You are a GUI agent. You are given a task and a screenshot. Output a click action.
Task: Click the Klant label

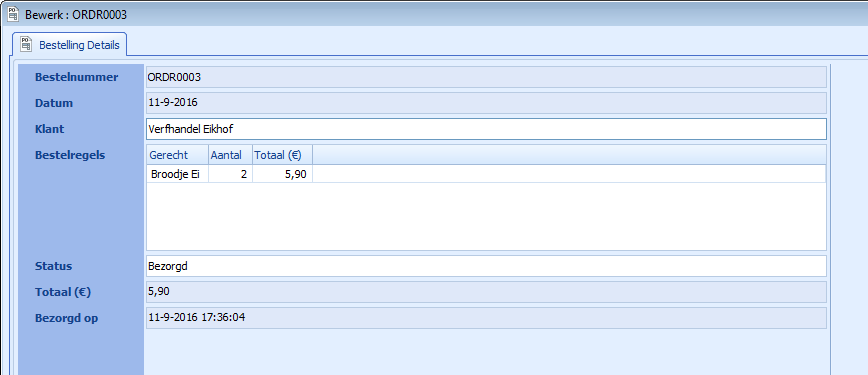tap(50, 129)
